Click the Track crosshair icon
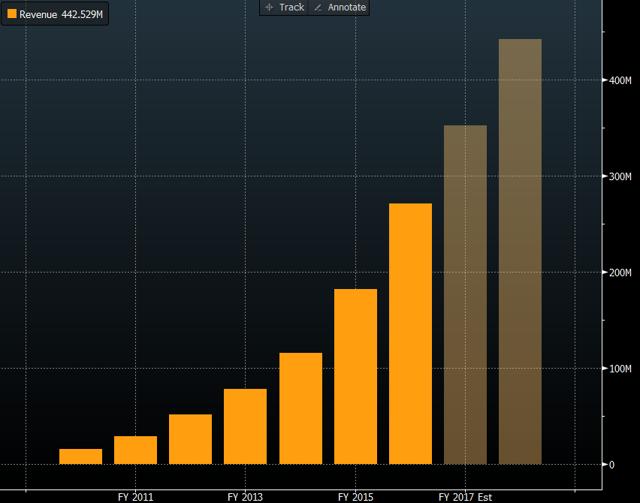The height and width of the screenshot is (503, 640). 269,7
